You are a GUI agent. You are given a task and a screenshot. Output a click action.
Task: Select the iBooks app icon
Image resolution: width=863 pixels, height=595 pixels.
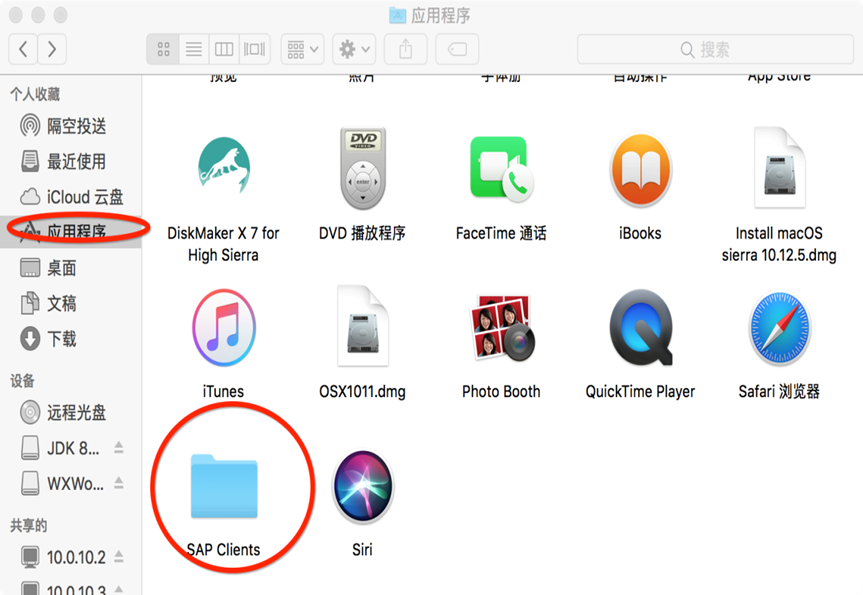640,169
